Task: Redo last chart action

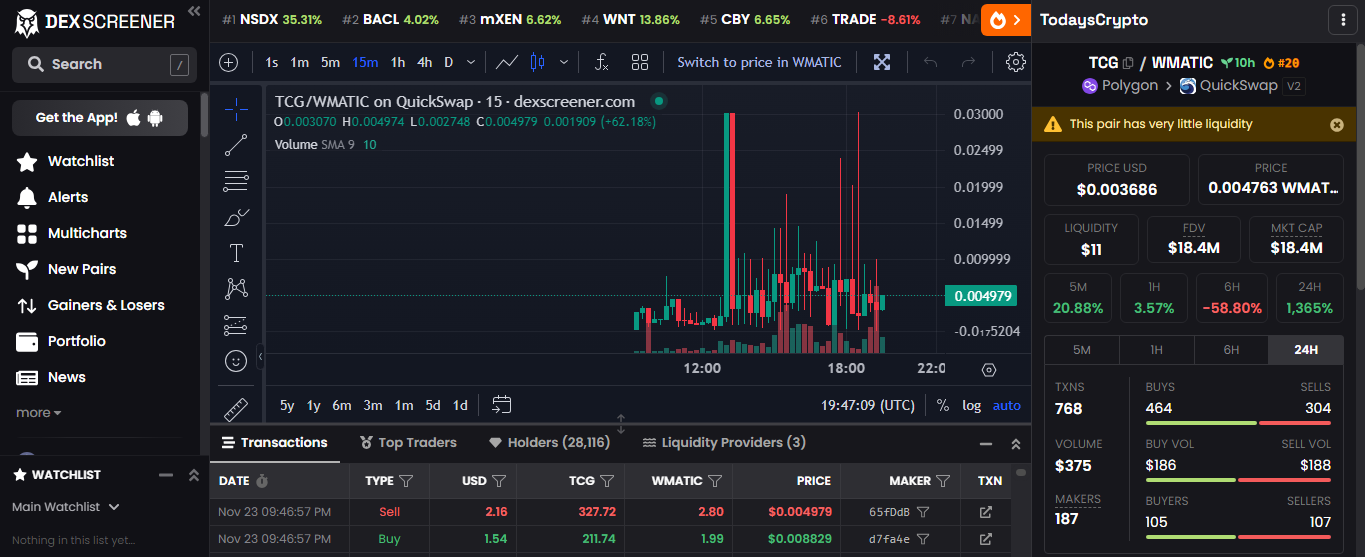Action: [968, 62]
